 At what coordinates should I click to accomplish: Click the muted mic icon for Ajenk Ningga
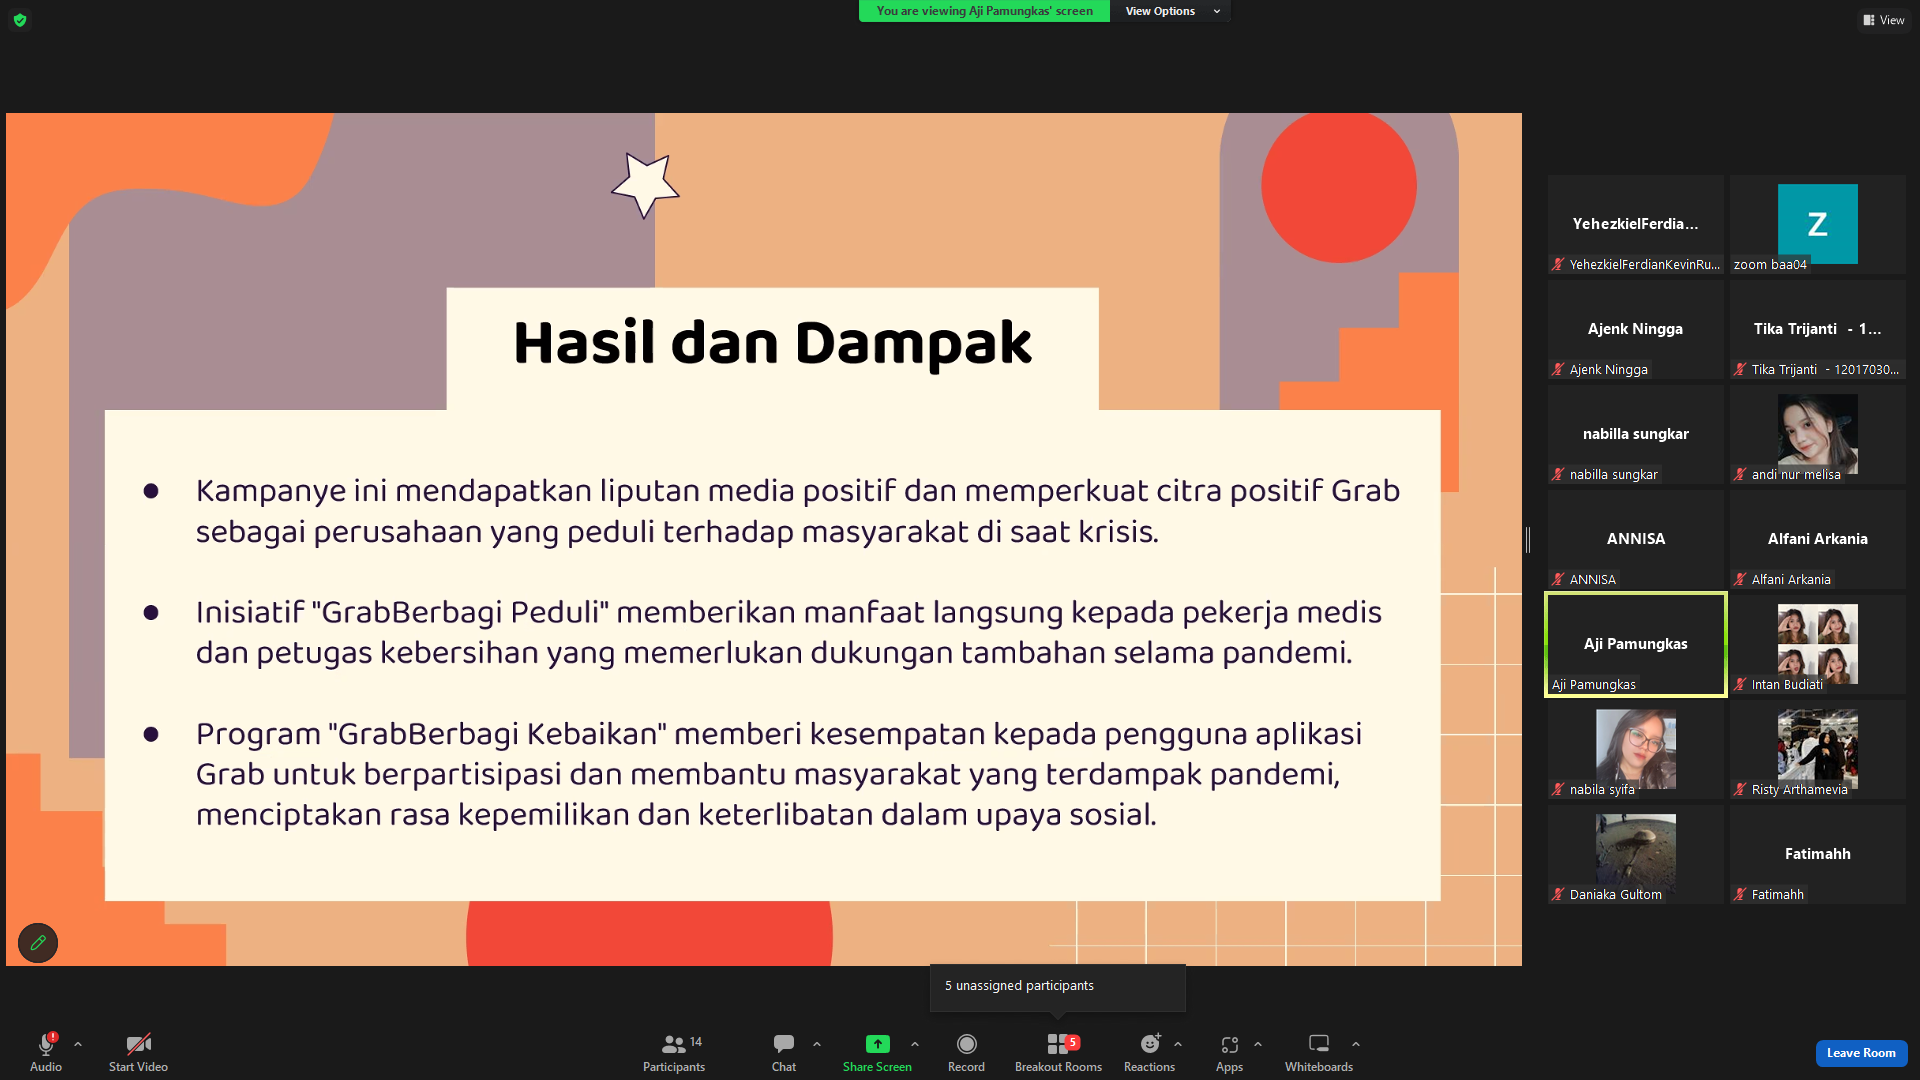pyautogui.click(x=1558, y=369)
